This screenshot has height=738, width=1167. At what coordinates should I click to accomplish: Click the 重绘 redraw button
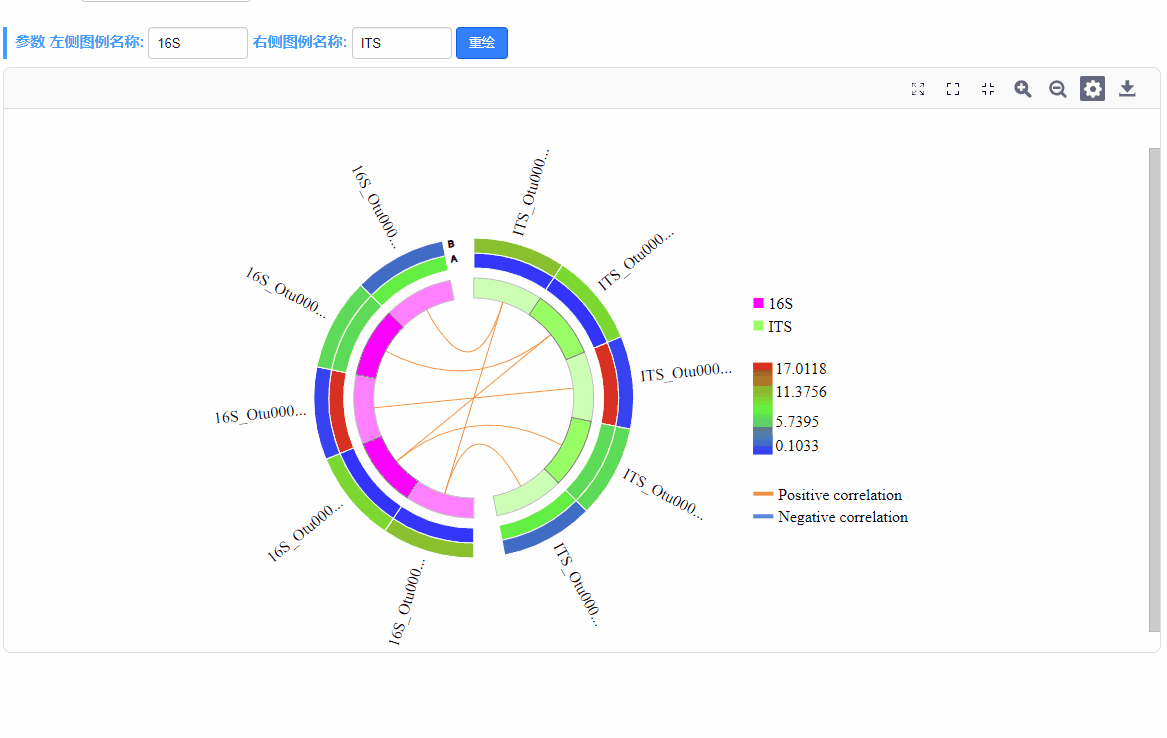click(x=482, y=42)
